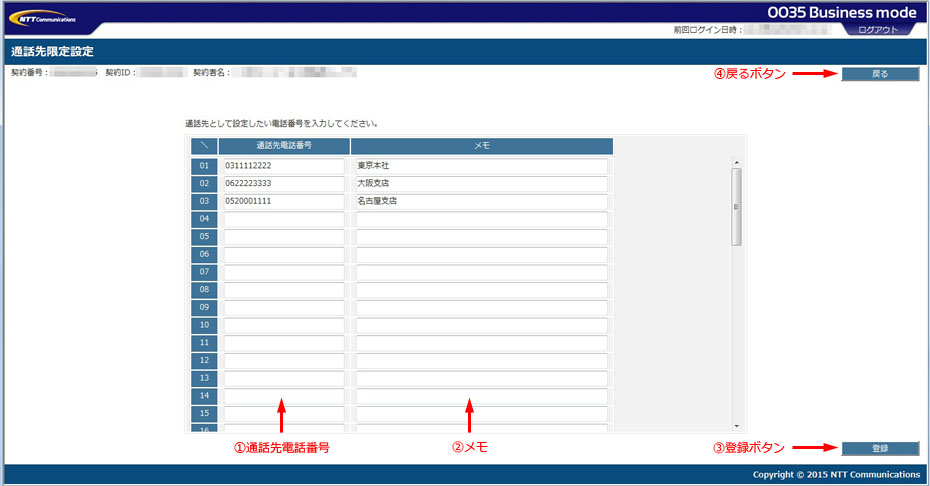The width and height of the screenshot is (930, 486).
Task: Click the 通話先電話番号 column header
Action: pos(284,146)
